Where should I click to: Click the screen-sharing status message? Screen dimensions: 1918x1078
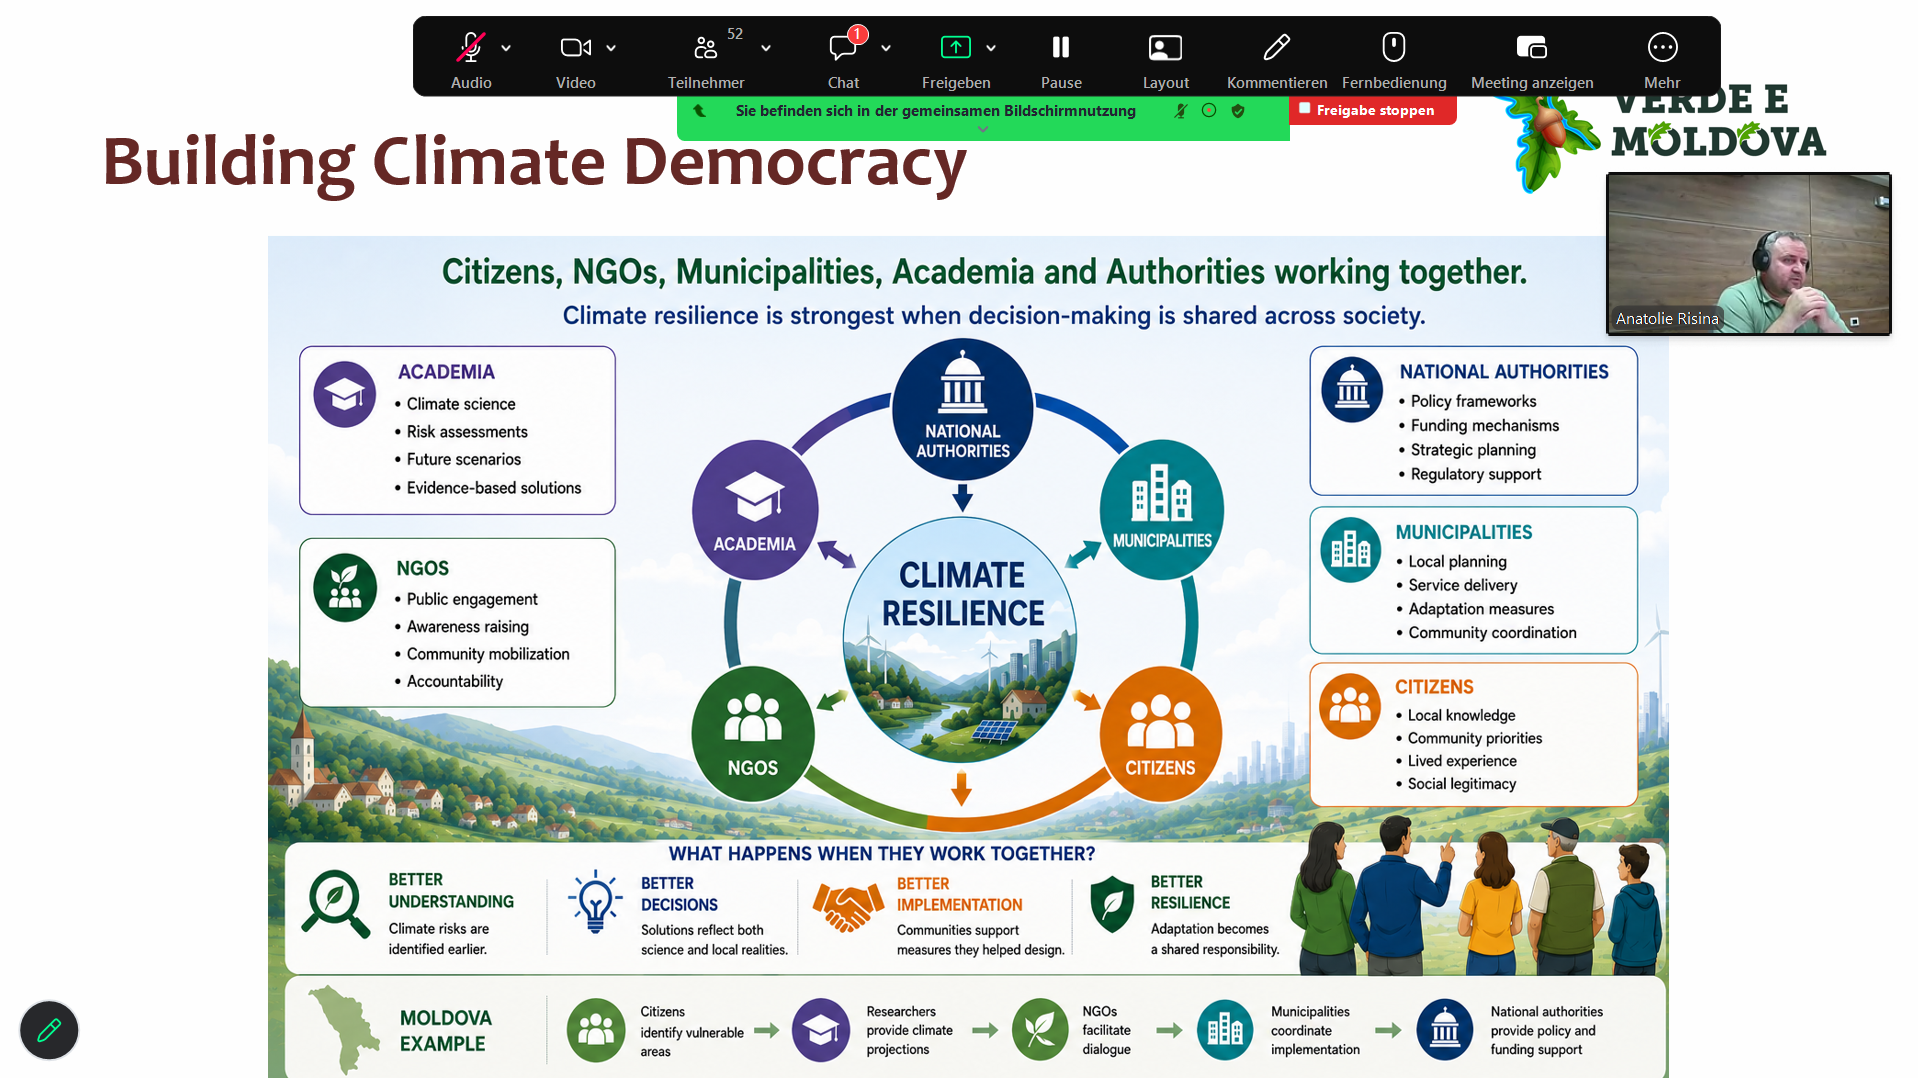pyautogui.click(x=936, y=111)
